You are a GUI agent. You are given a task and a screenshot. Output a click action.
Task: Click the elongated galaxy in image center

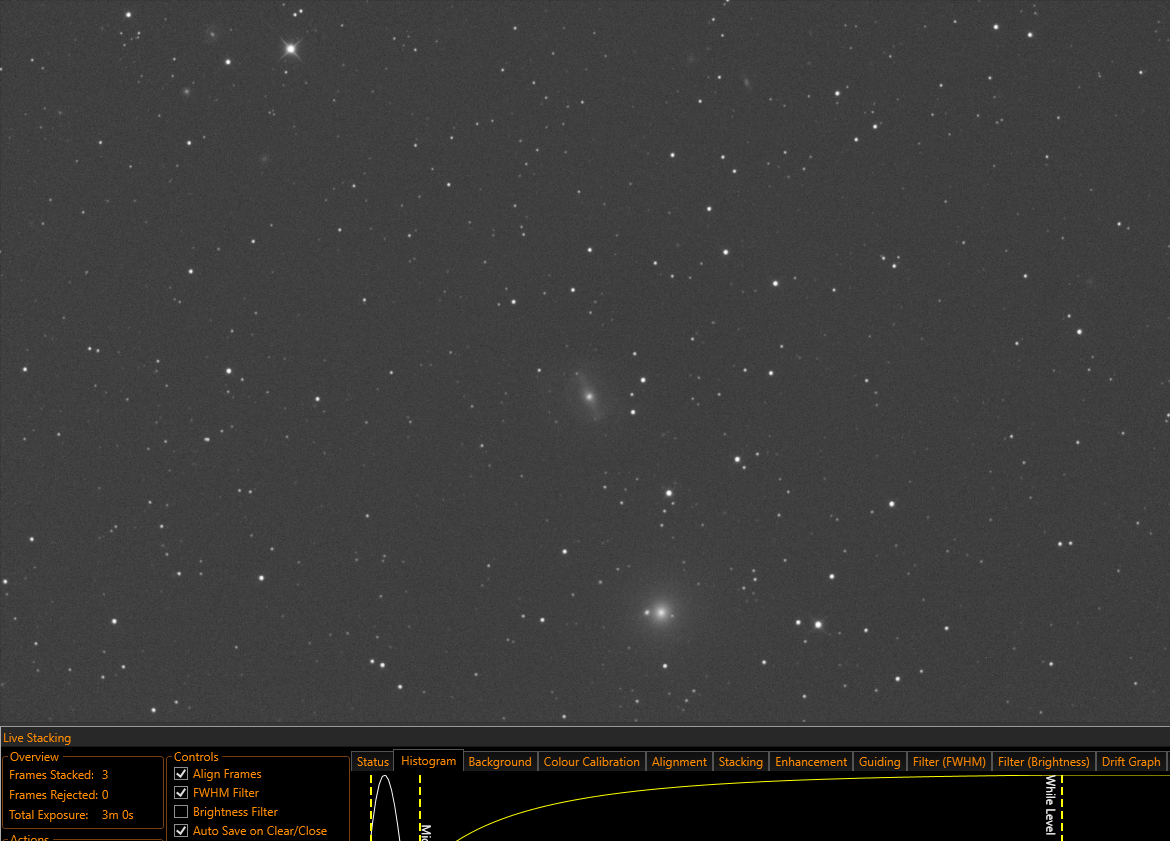coord(589,396)
